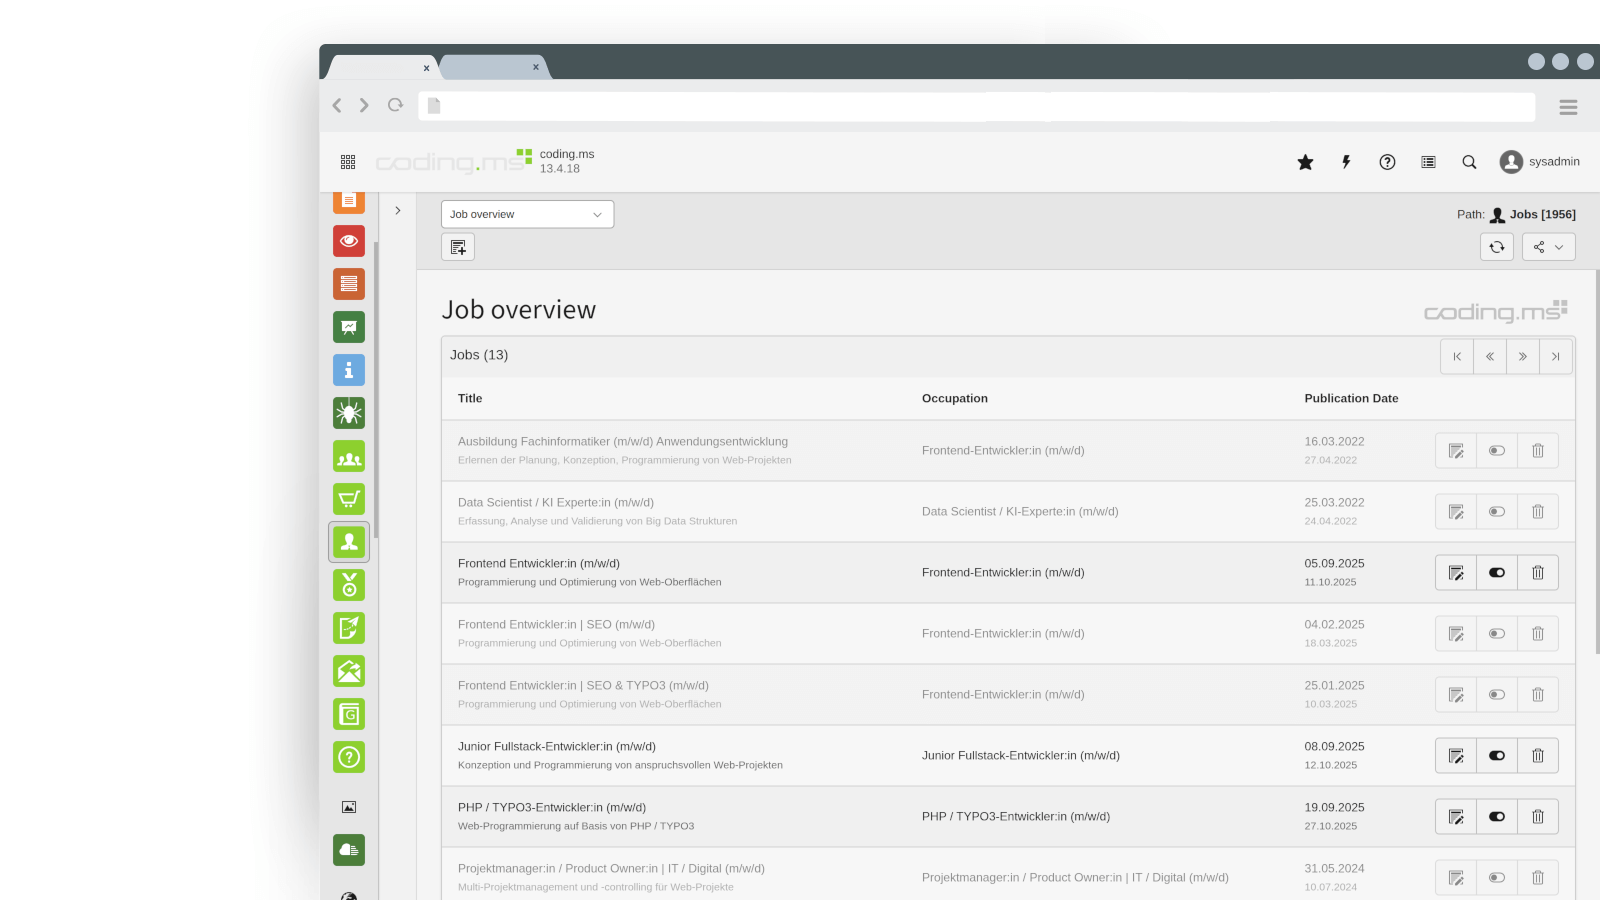Open the help question mark icon

[x=1387, y=162]
